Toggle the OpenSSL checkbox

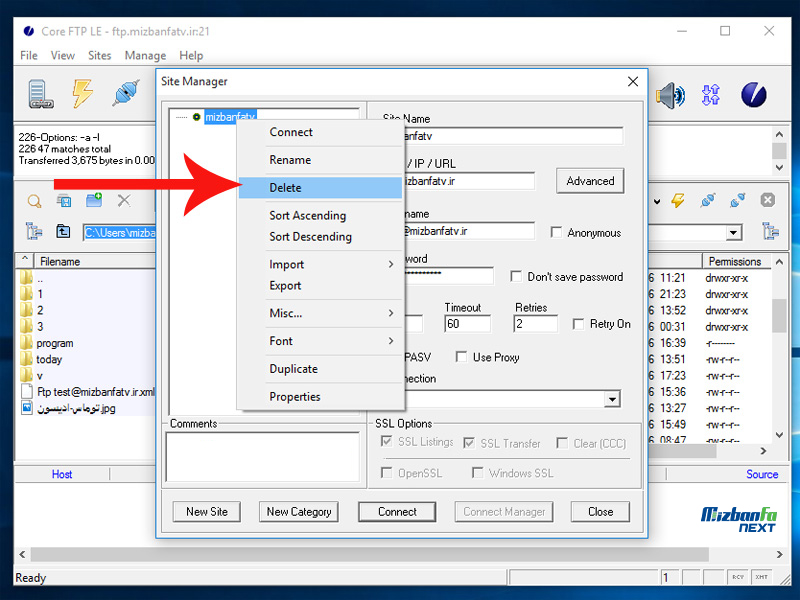point(387,473)
